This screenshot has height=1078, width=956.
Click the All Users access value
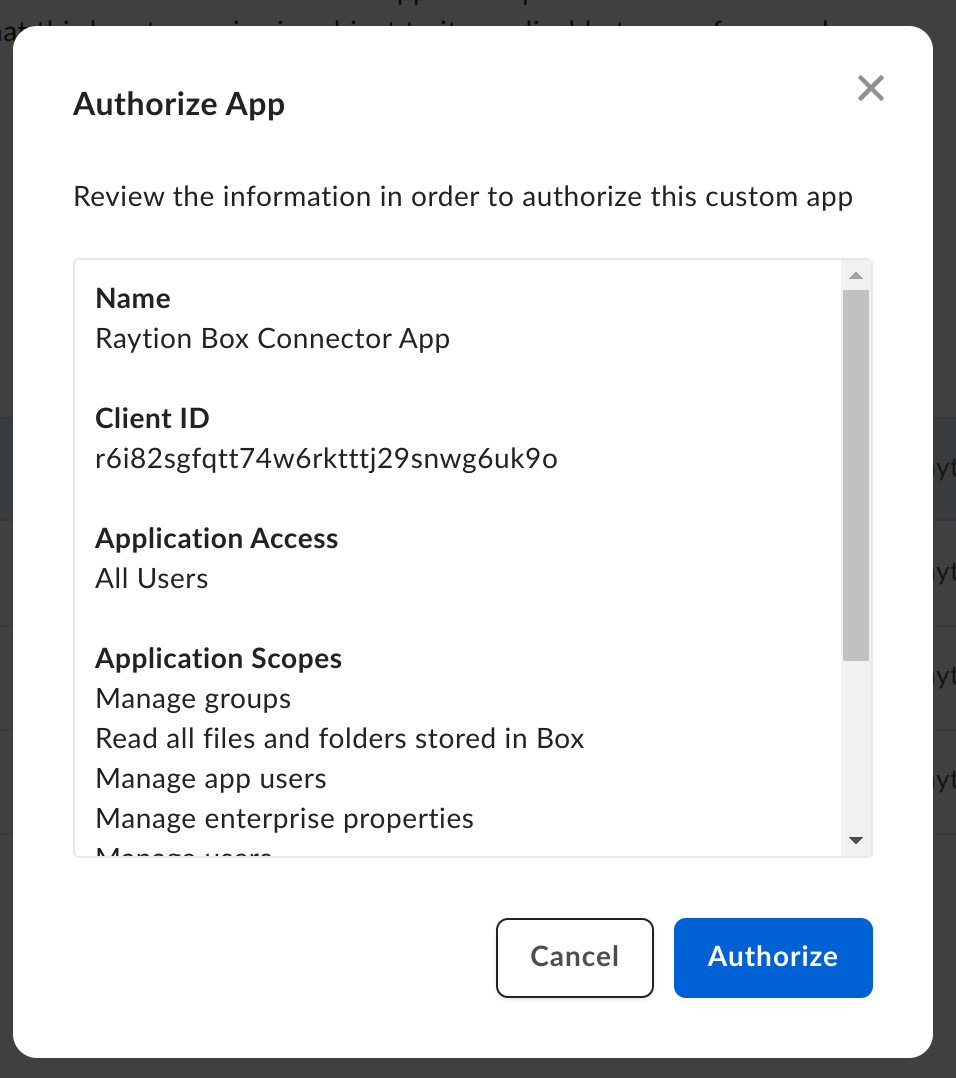tap(151, 578)
